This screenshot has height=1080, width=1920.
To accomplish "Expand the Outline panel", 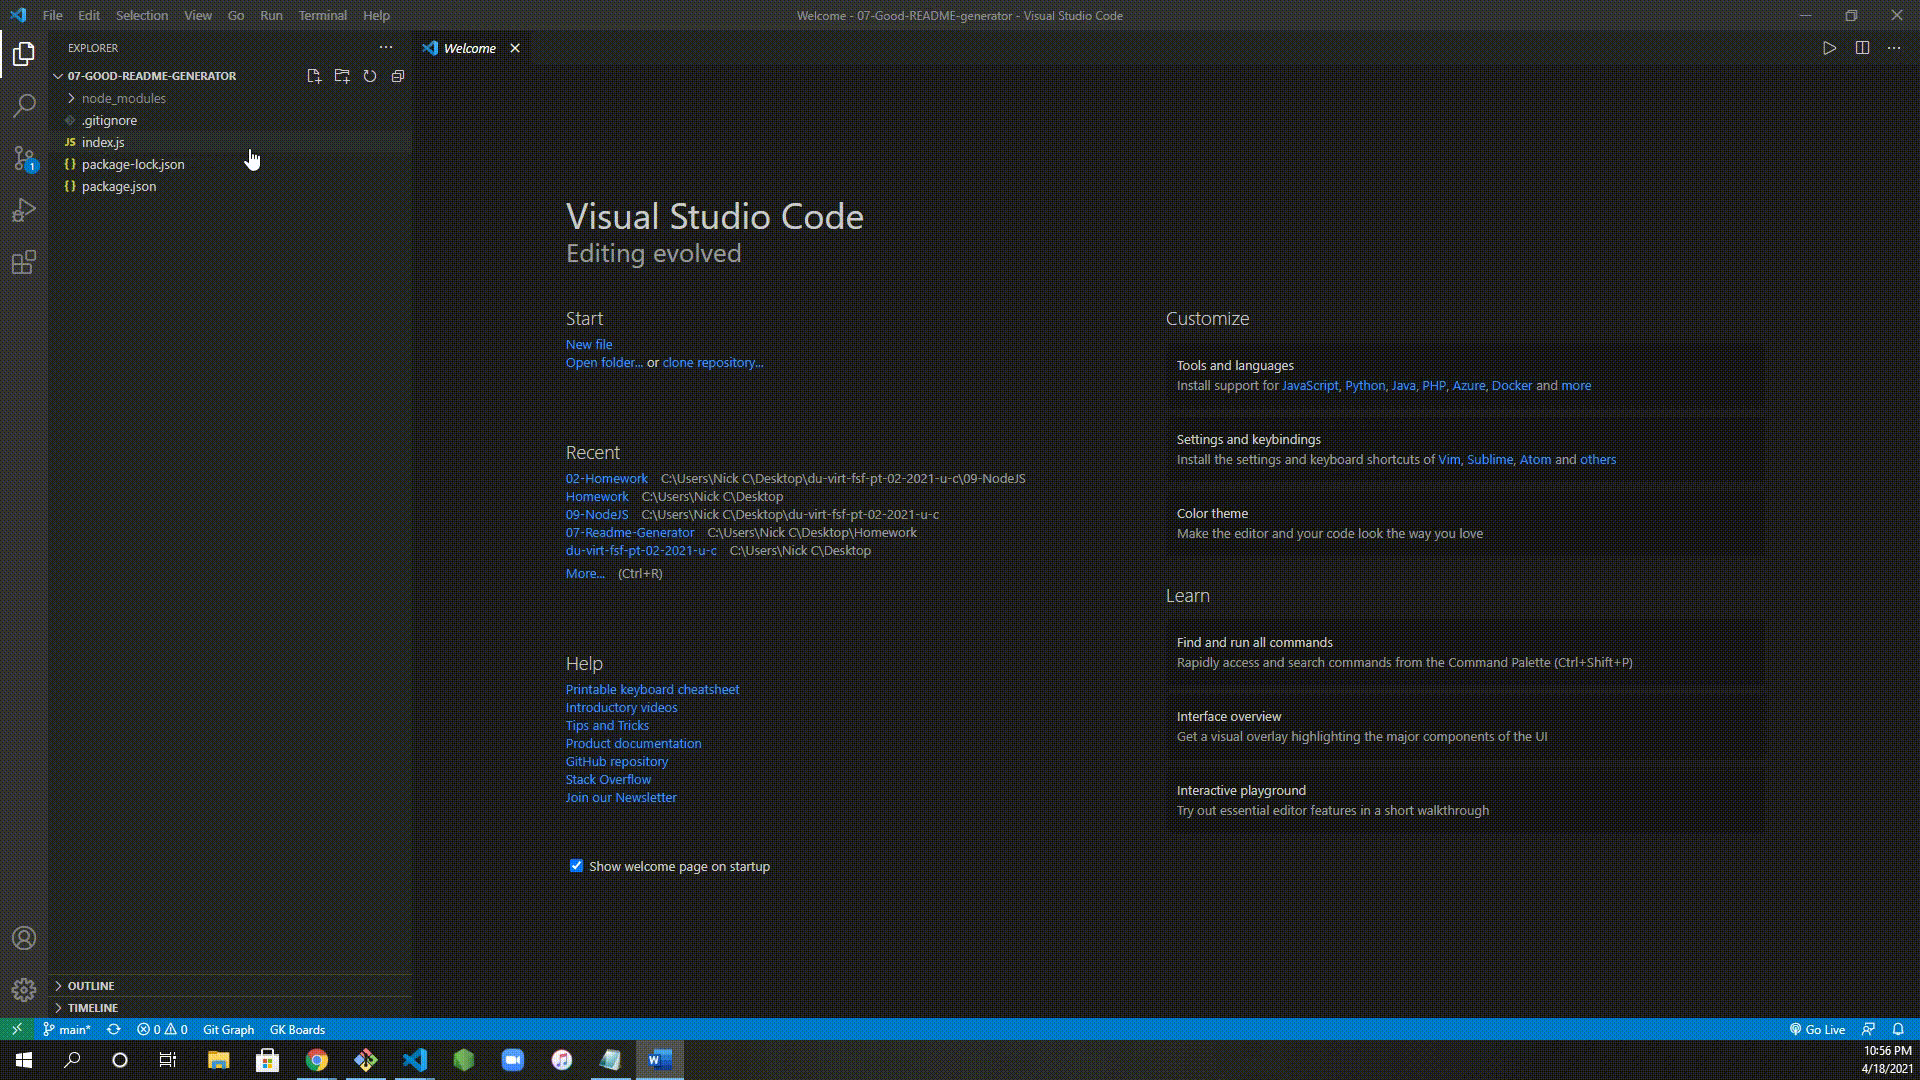I will [91, 986].
